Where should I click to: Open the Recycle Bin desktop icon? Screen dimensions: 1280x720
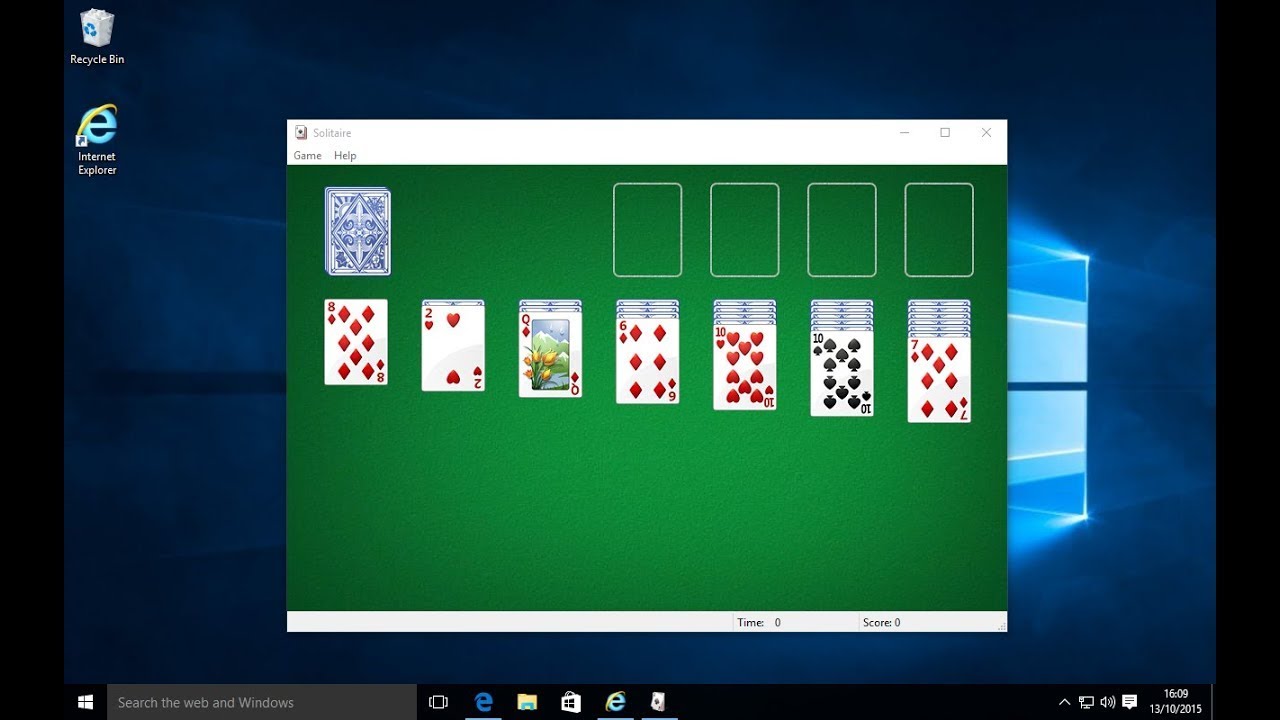(97, 37)
